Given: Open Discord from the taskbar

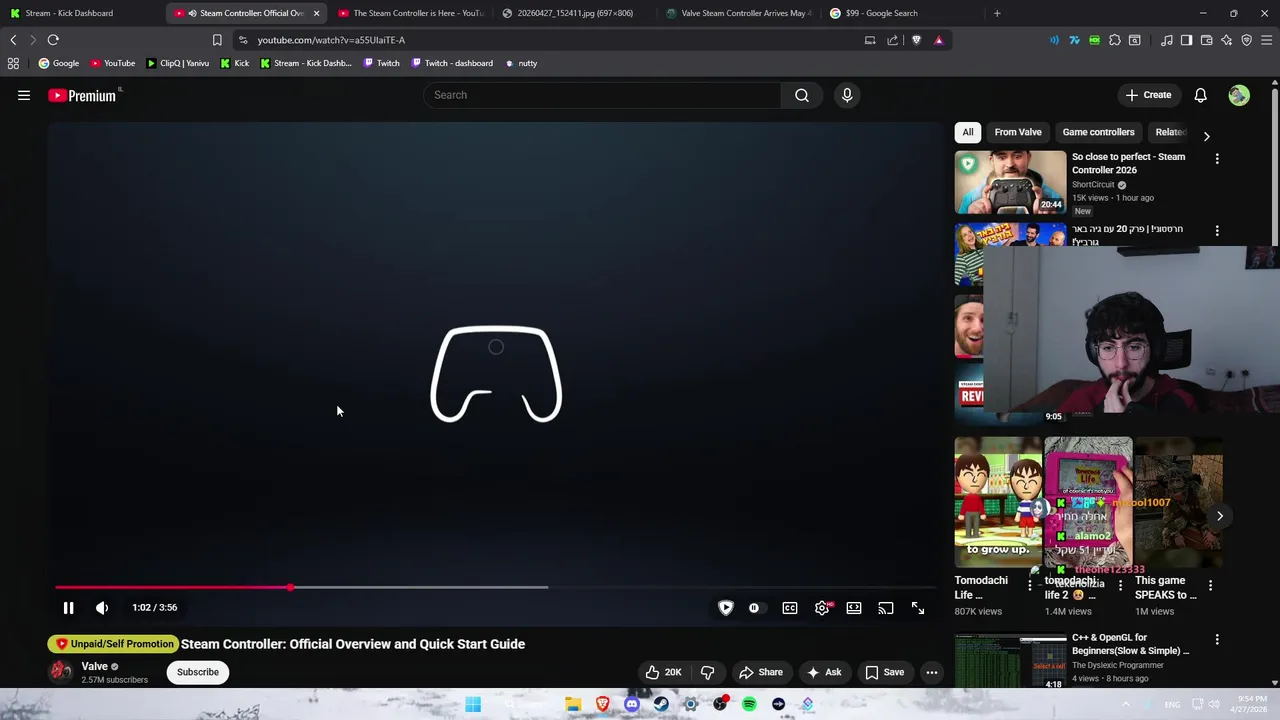Looking at the screenshot, I should coord(632,704).
